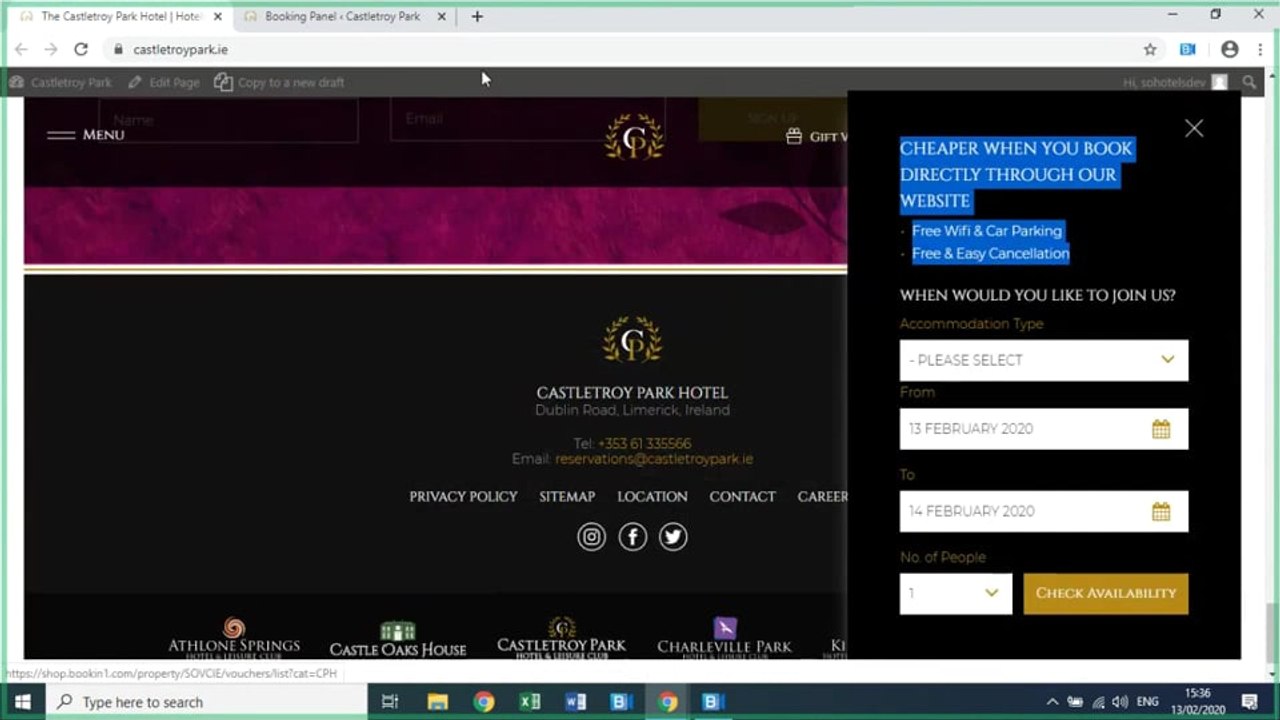Open the Gift voucher link in the header
The height and width of the screenshot is (720, 1280).
click(x=817, y=137)
